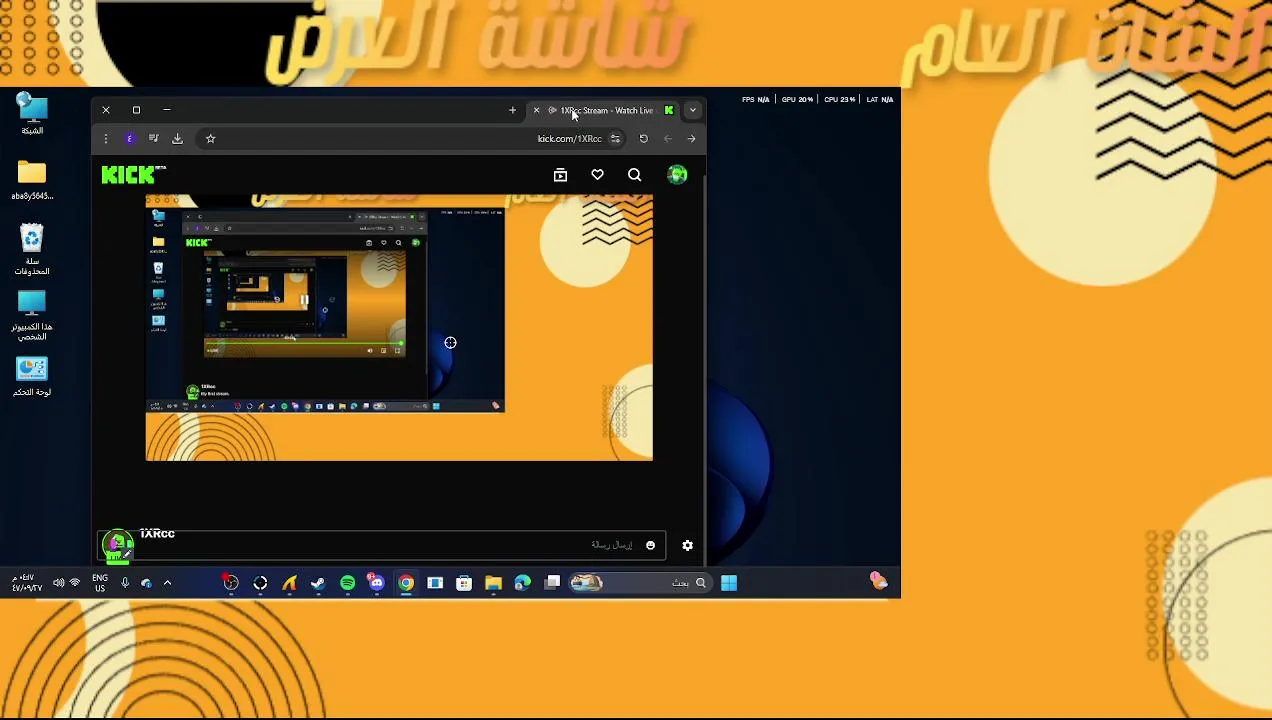Click the 1XRcc channel name
The height and width of the screenshot is (720, 1272).
coord(157,534)
